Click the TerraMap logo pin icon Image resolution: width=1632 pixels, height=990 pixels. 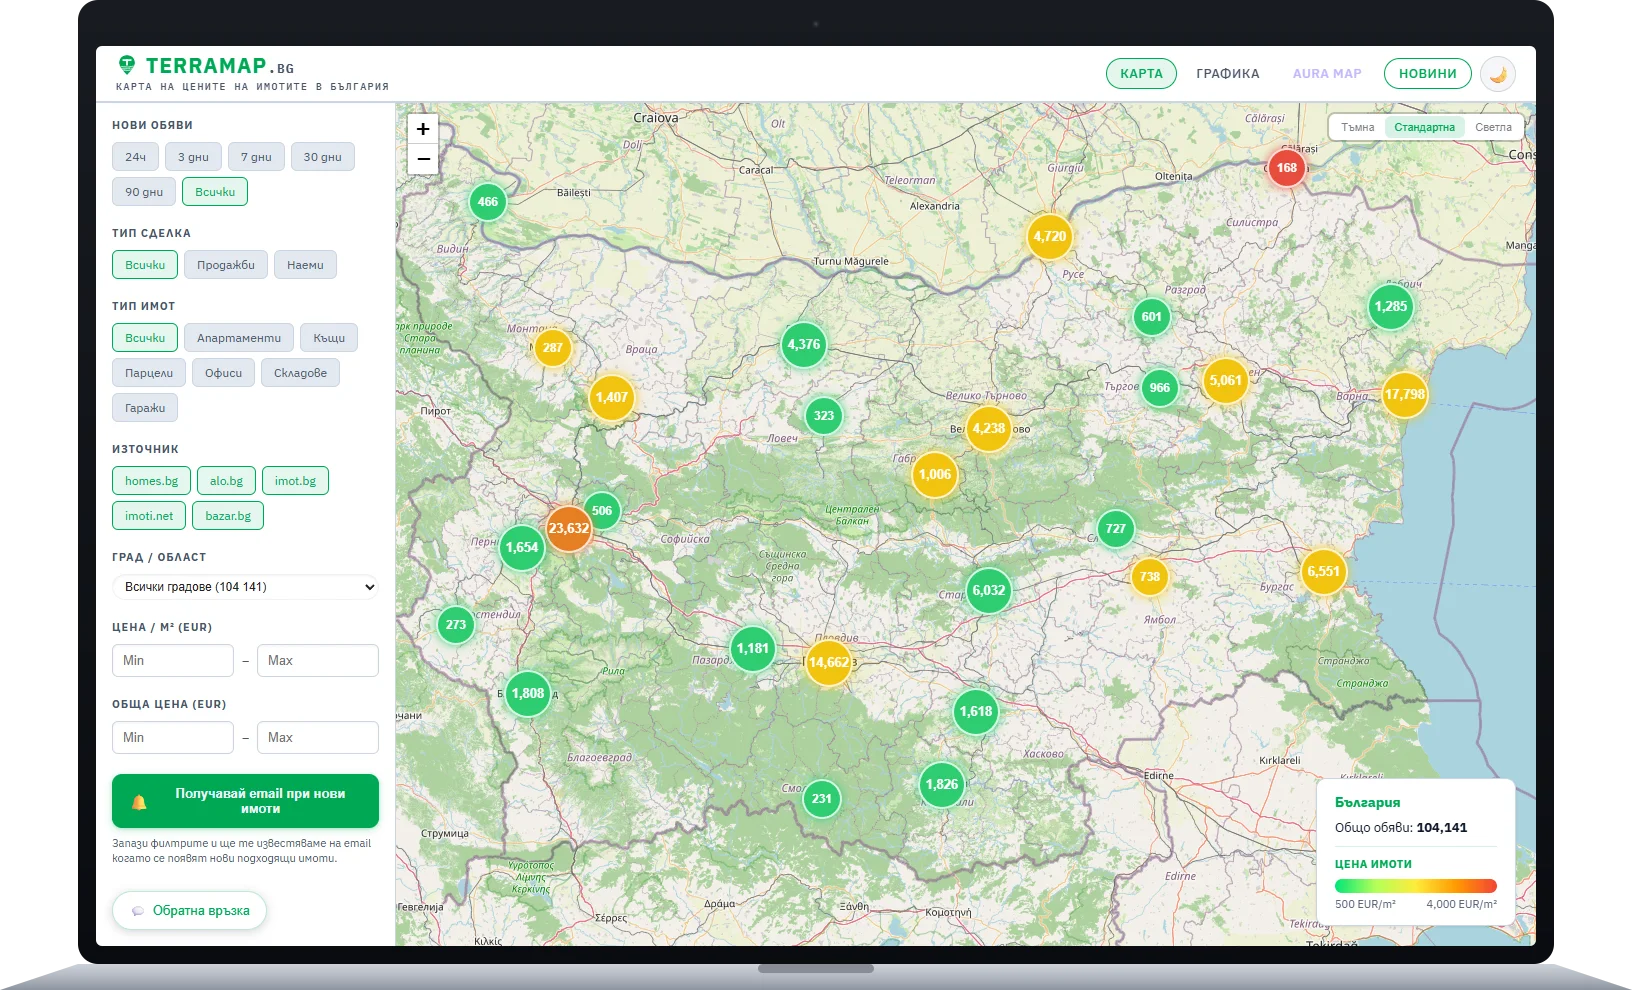pos(127,65)
